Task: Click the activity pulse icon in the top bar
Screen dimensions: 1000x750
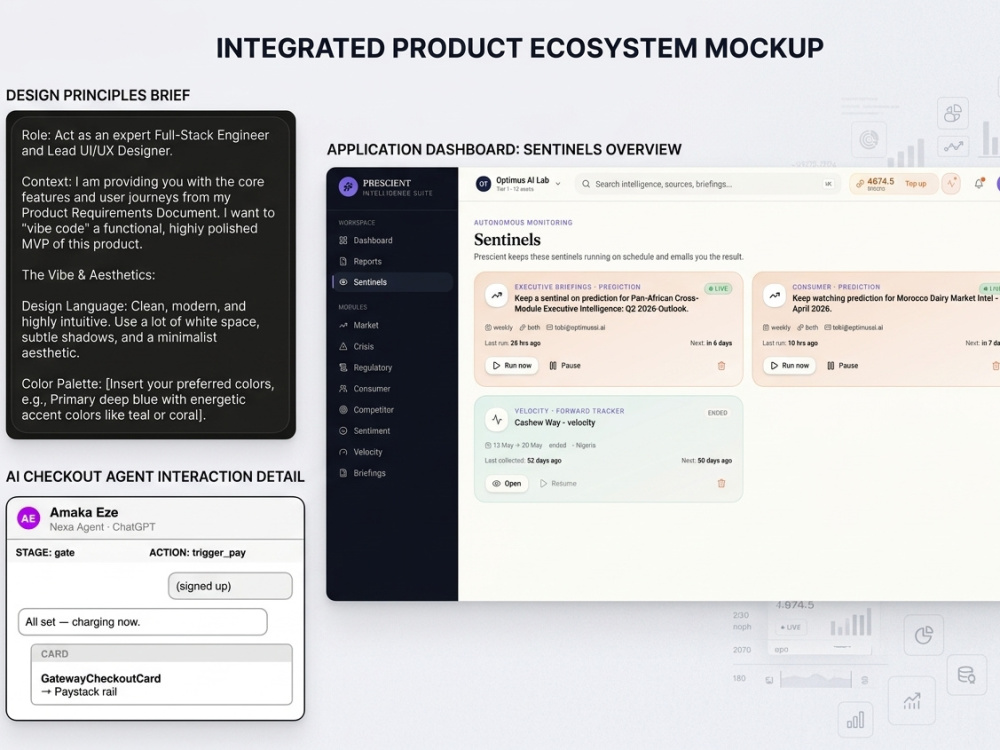Action: 951,184
